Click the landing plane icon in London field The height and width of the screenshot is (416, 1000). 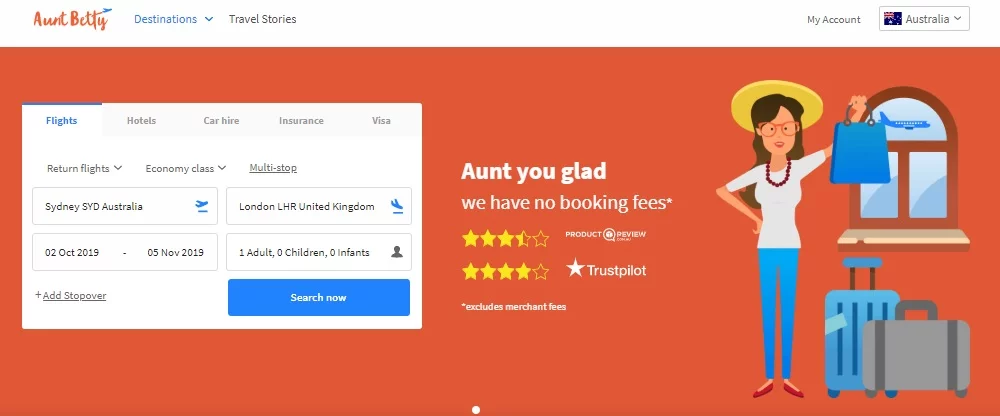pos(397,206)
